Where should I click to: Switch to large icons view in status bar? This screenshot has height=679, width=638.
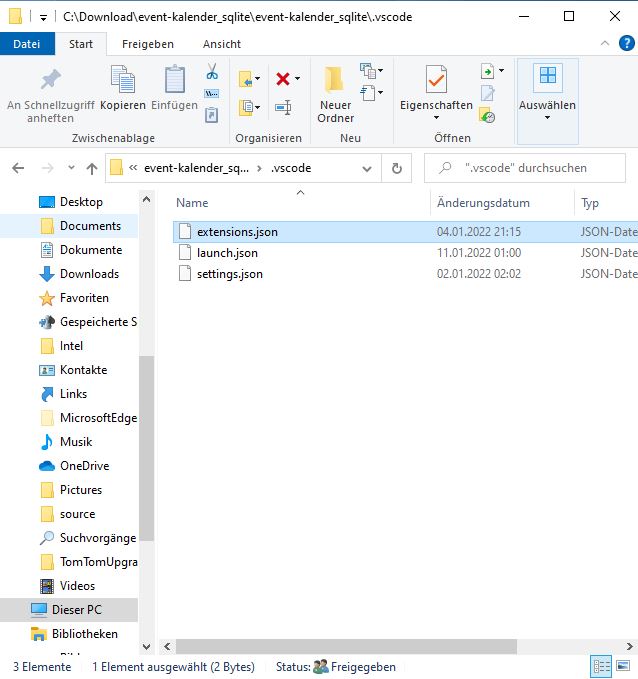point(626,666)
